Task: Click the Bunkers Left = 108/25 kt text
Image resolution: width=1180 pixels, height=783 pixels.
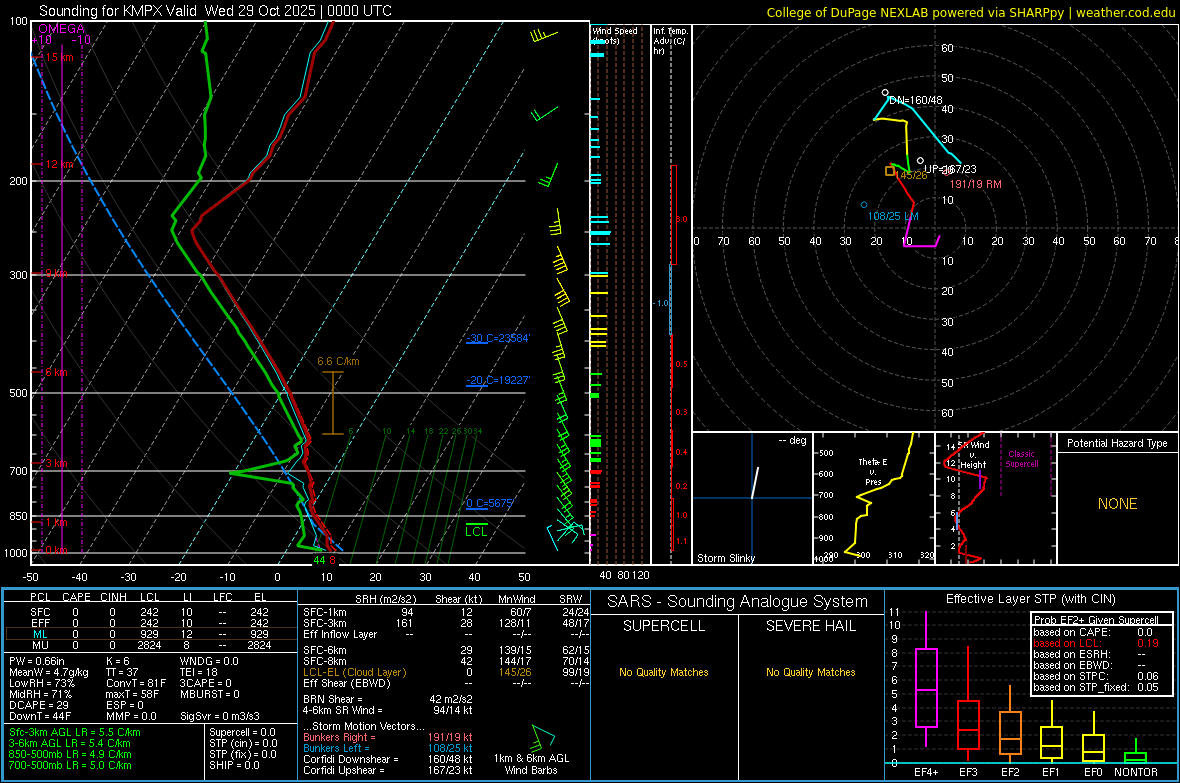Action: click(x=388, y=748)
